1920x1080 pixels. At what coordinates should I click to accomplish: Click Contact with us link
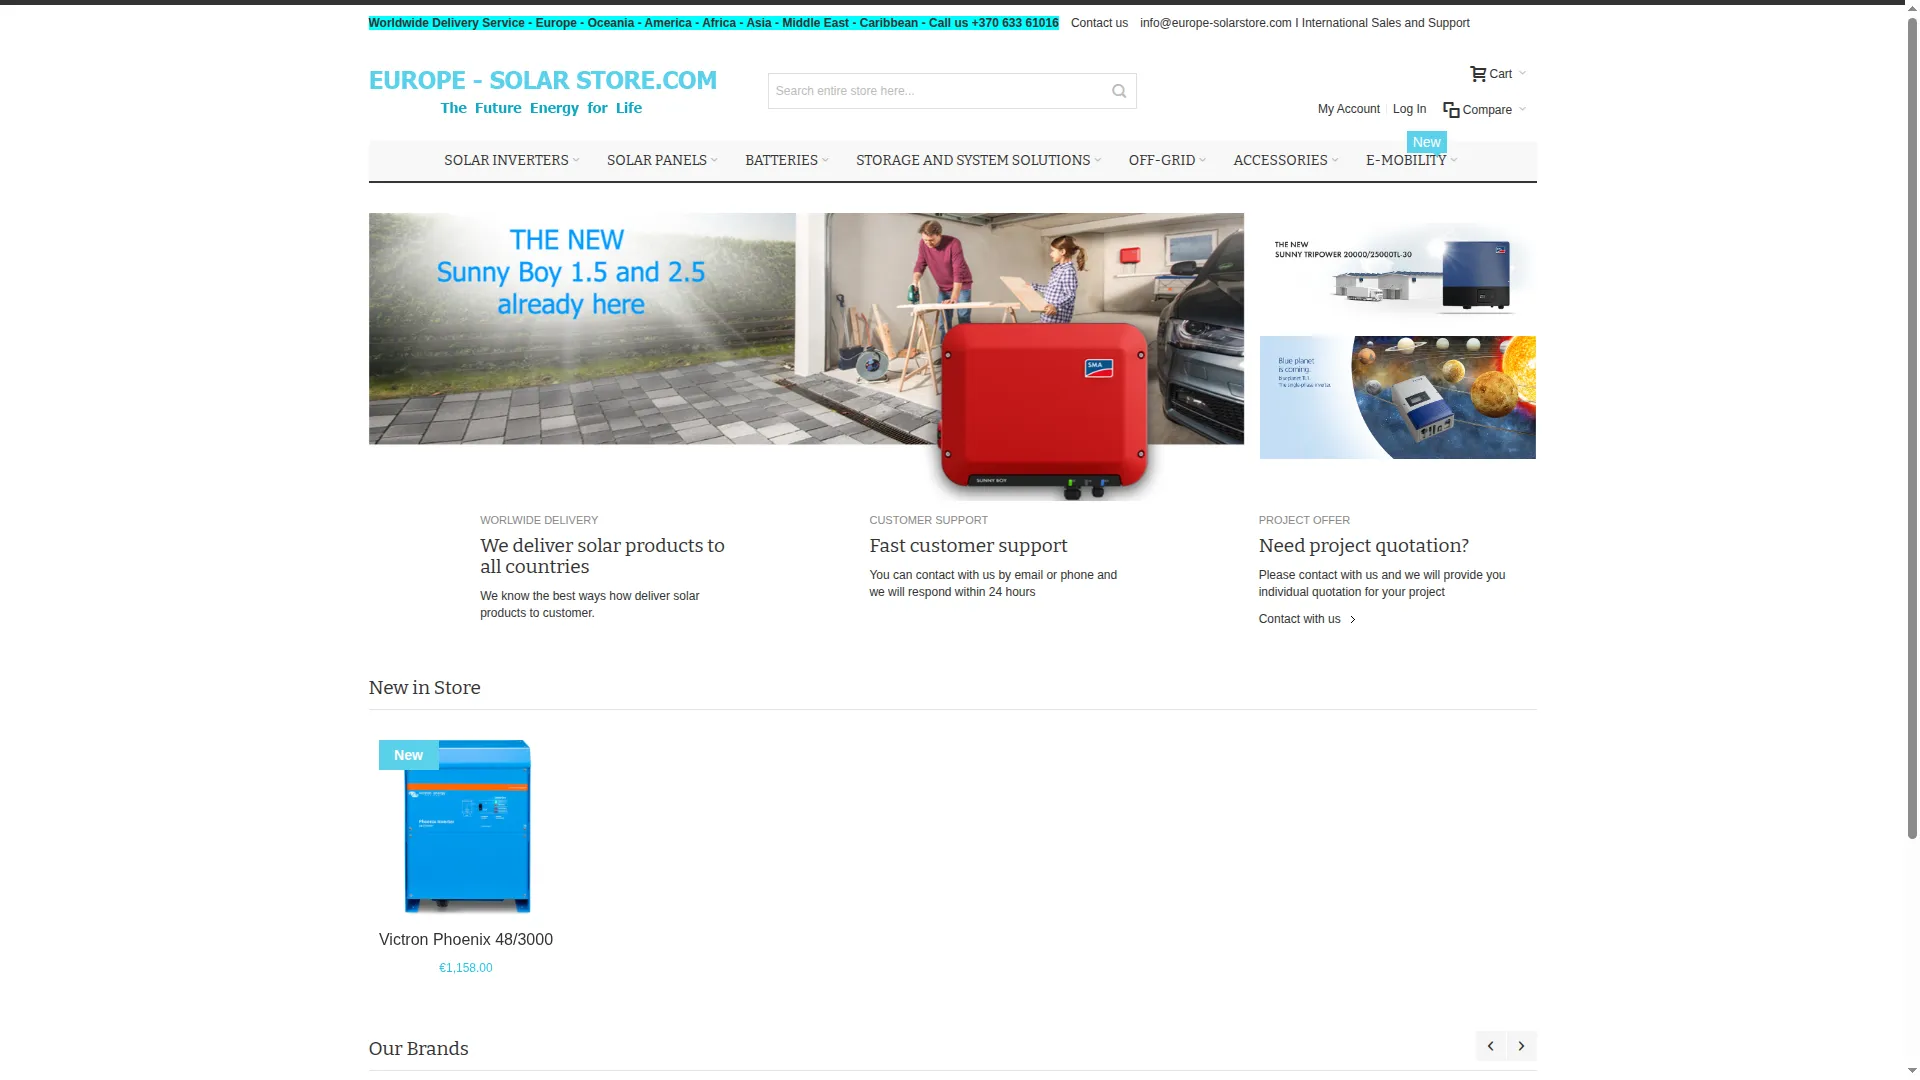tap(1299, 619)
